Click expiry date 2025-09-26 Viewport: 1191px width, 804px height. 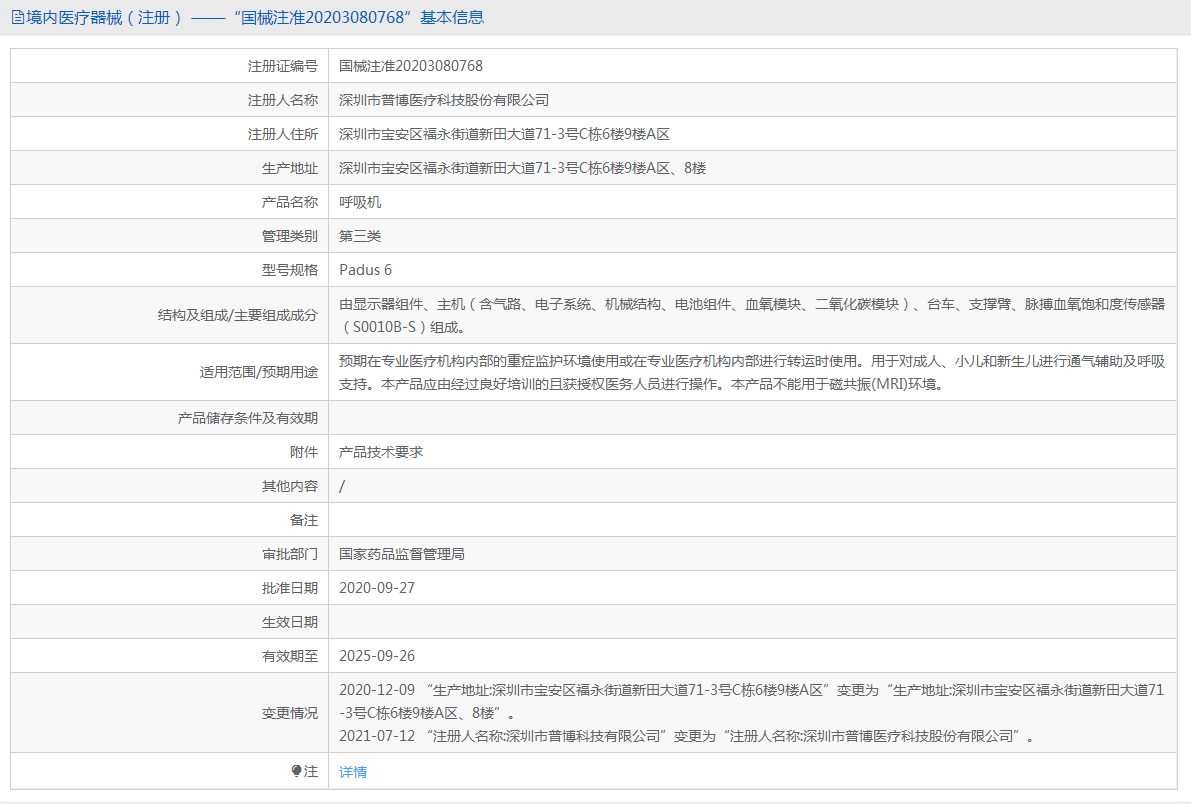pos(377,656)
